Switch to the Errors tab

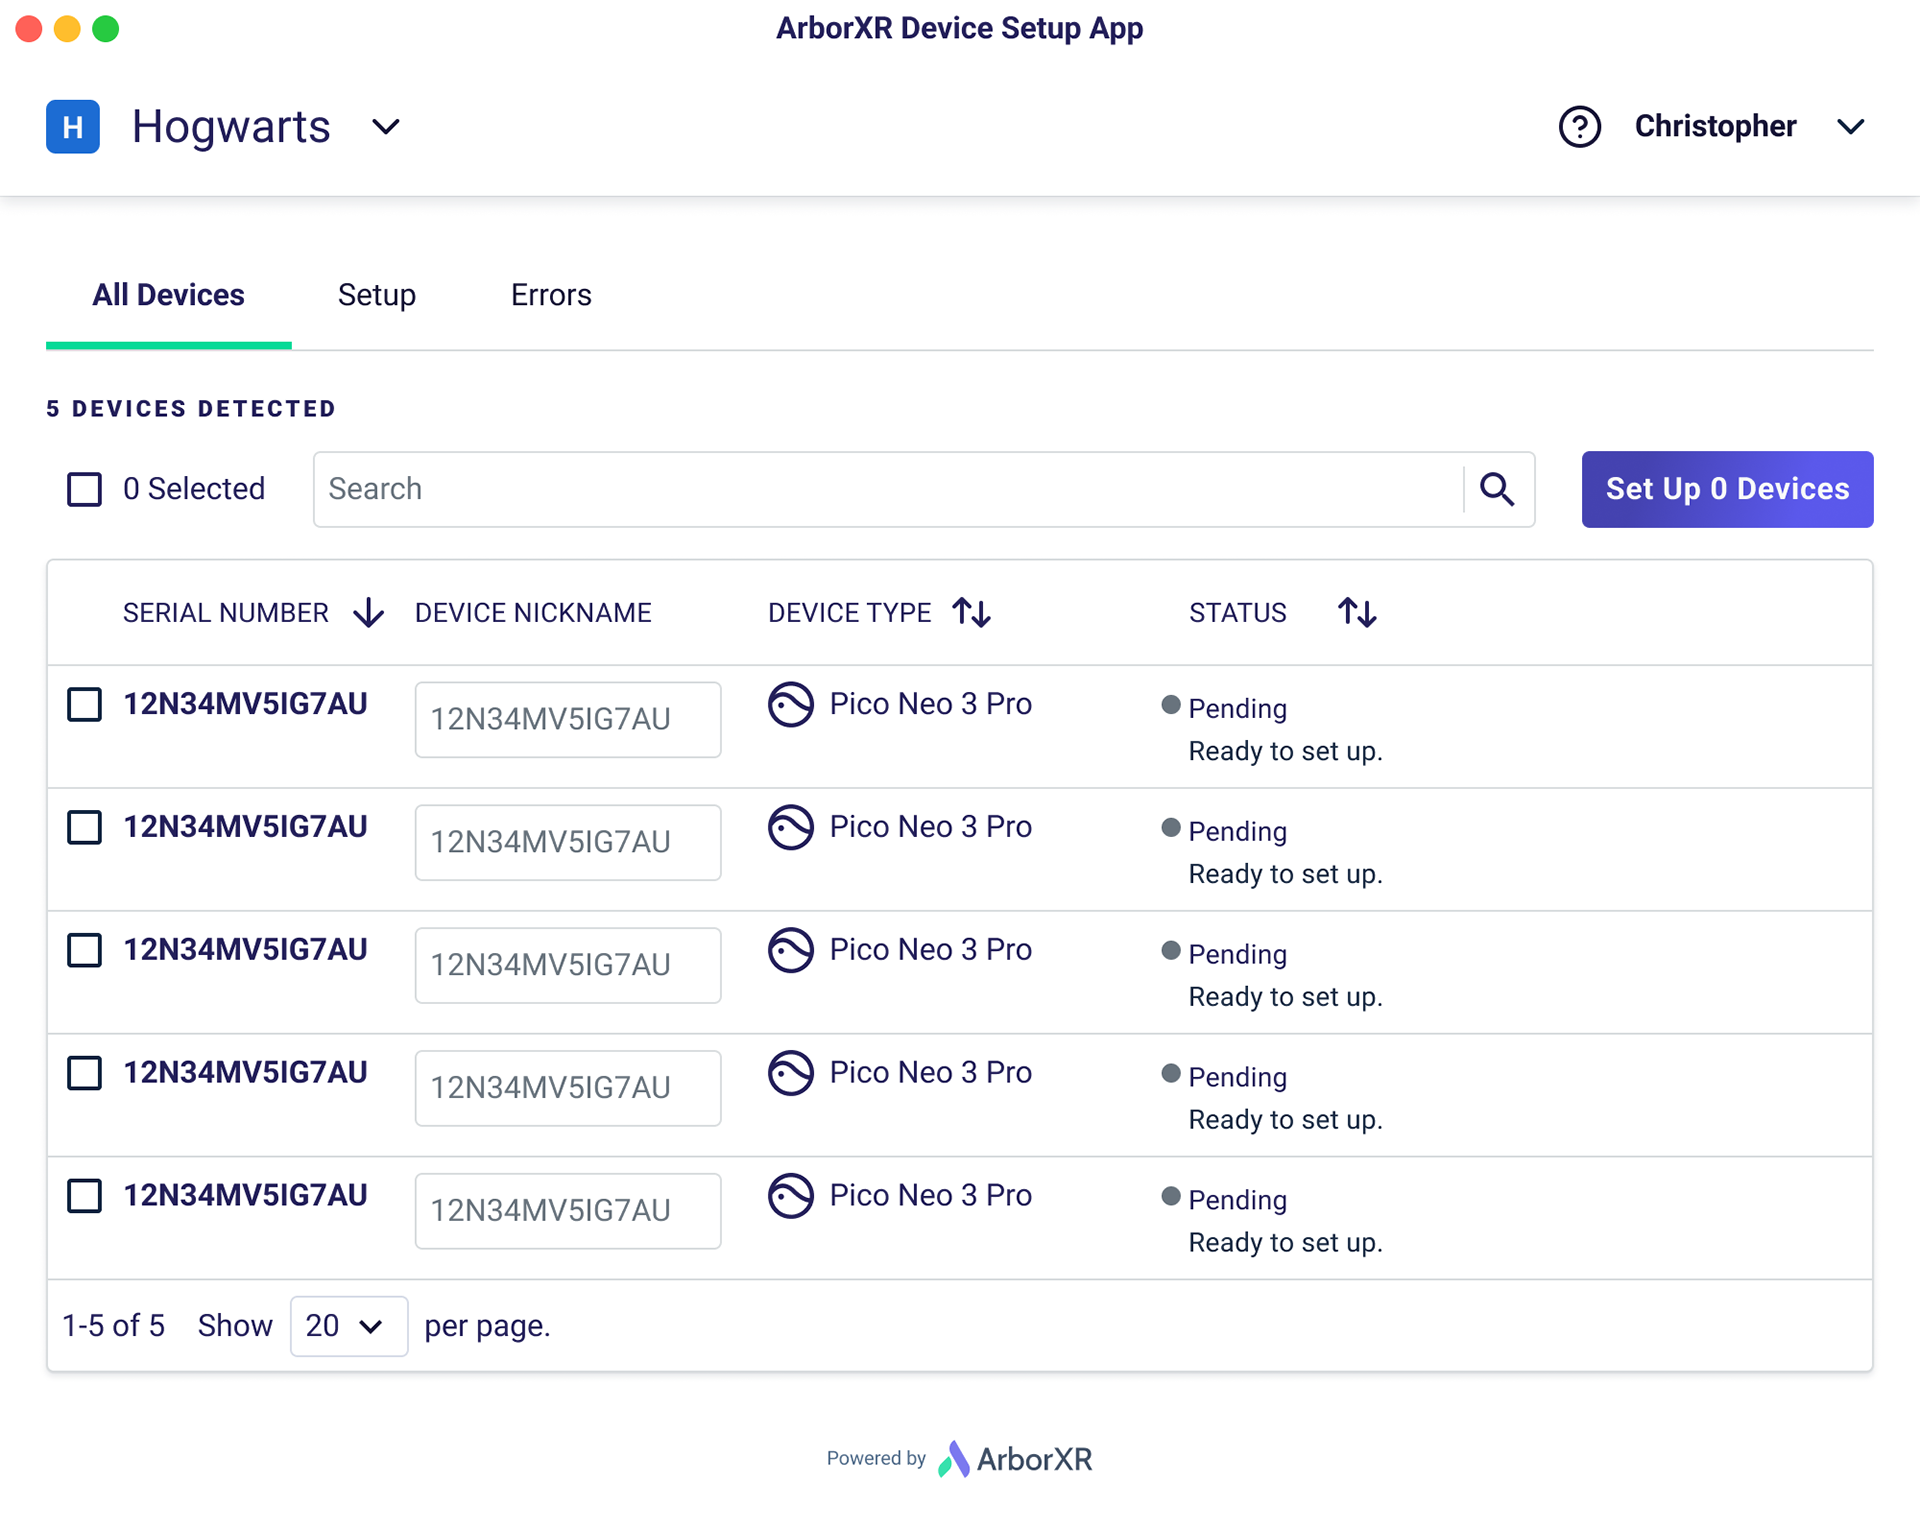[551, 295]
